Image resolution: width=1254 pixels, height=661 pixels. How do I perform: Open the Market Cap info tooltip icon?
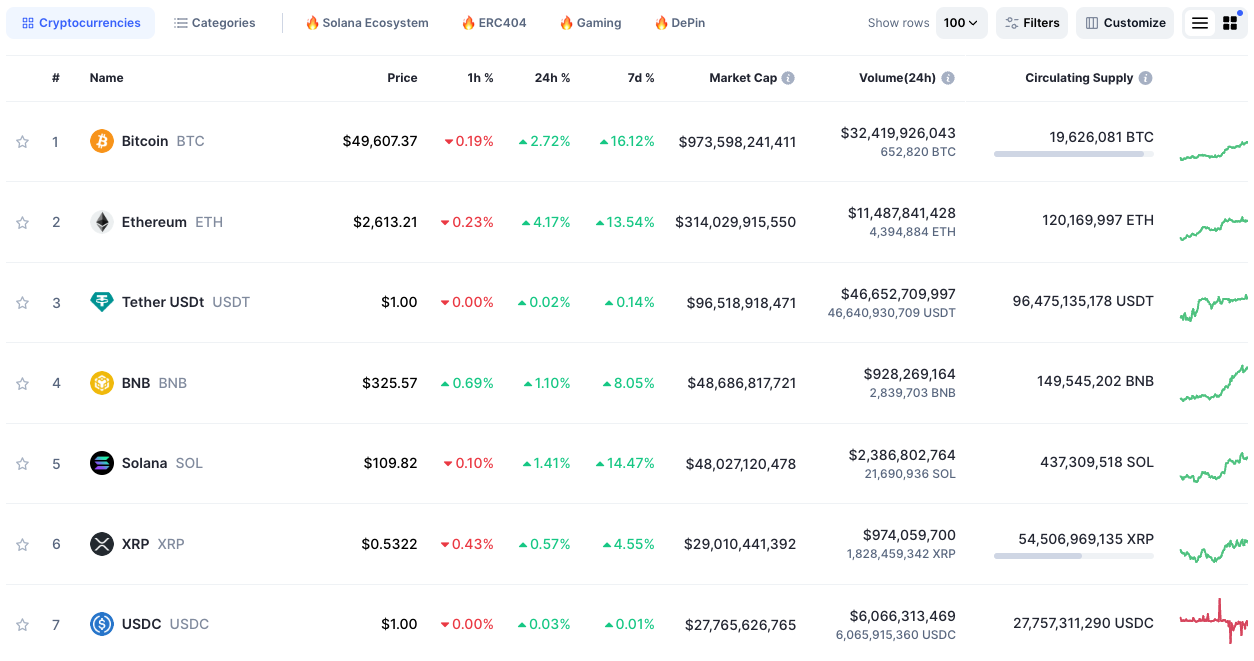[788, 77]
